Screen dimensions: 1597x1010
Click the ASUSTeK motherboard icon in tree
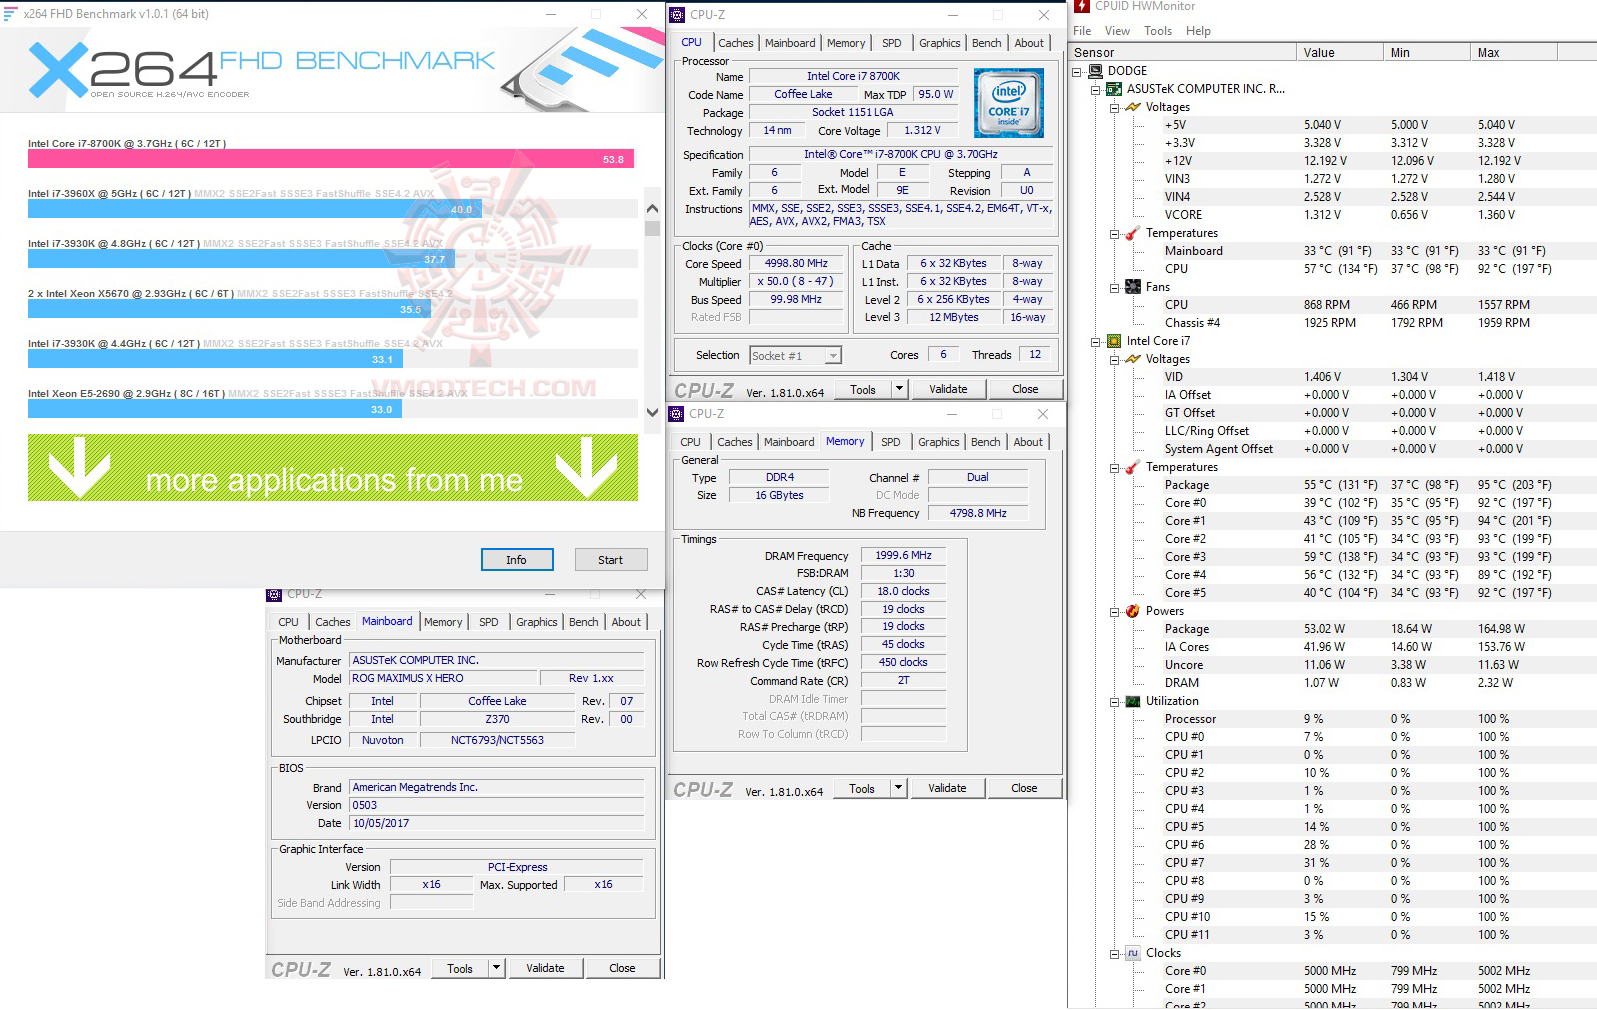tap(1115, 89)
